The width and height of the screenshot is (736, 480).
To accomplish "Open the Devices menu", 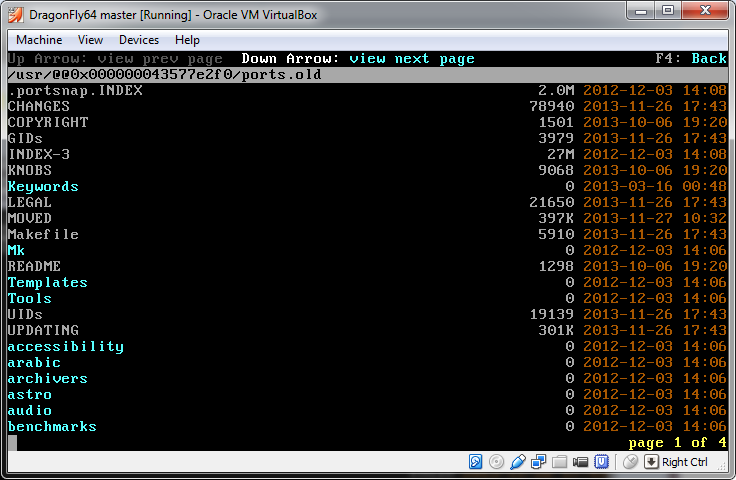I will click(139, 40).
